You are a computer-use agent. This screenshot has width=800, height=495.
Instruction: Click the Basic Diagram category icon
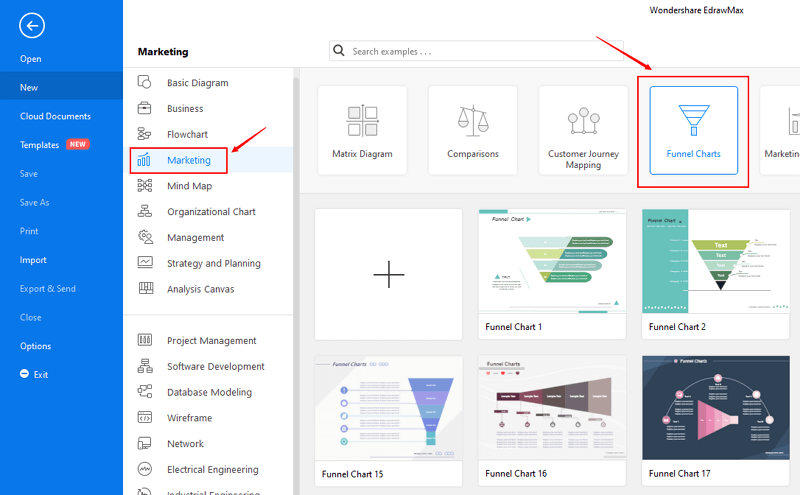(x=144, y=82)
